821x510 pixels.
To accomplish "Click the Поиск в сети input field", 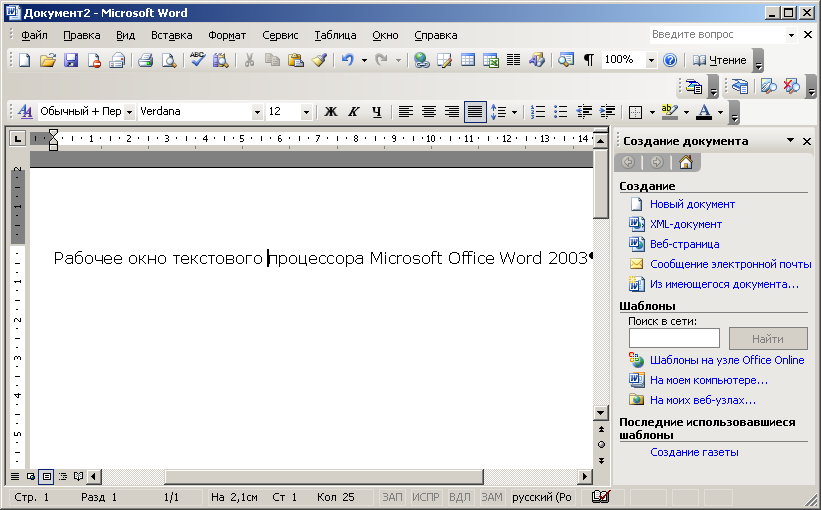I will (x=674, y=338).
